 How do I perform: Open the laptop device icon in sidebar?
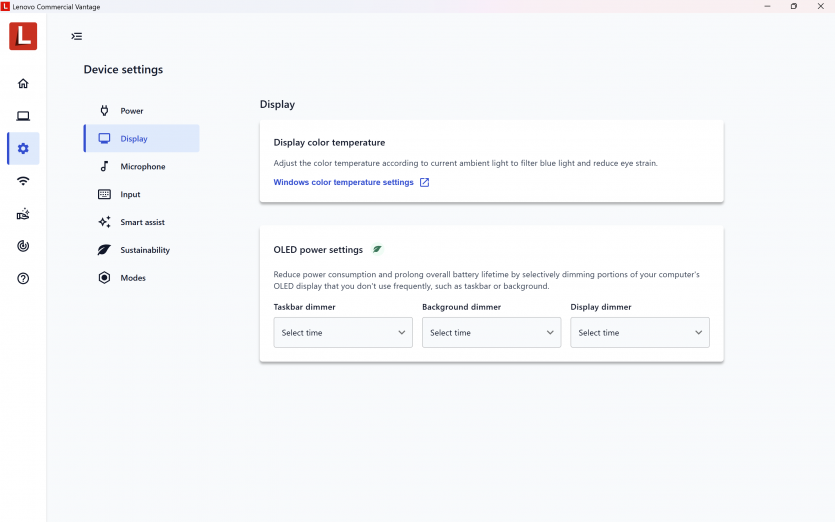pyautogui.click(x=23, y=116)
